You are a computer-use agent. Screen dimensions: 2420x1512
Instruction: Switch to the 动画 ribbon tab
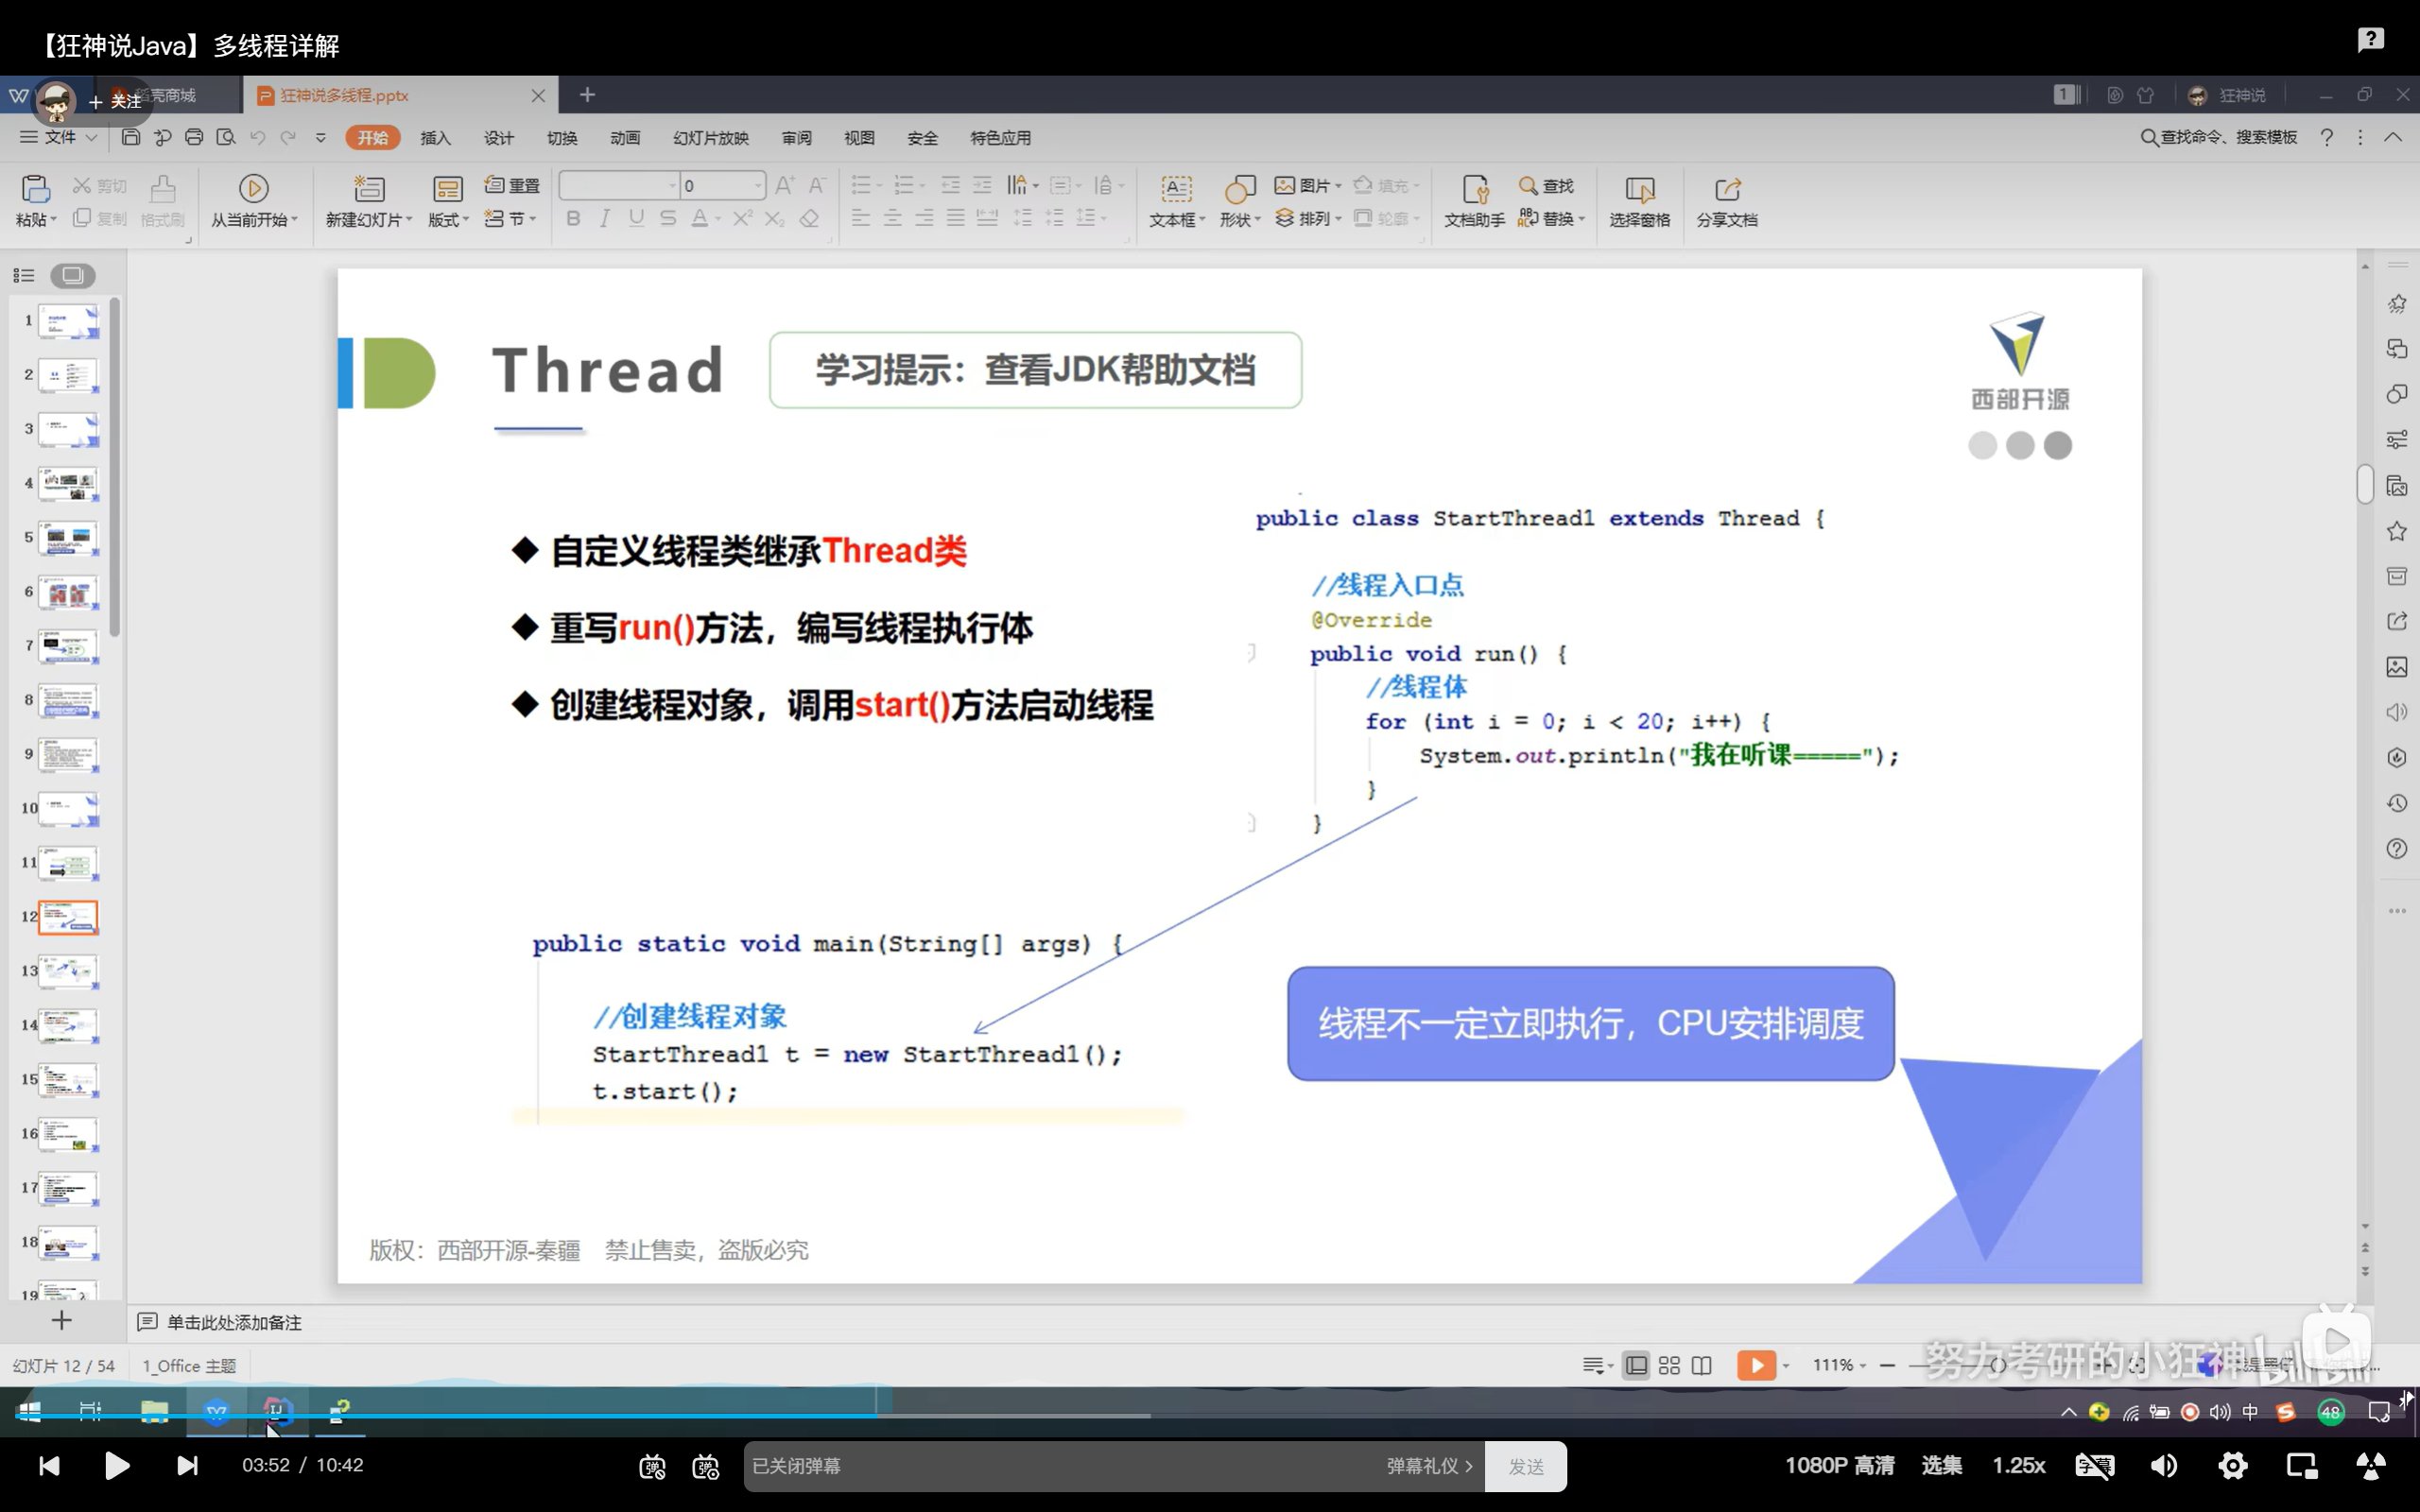(624, 138)
